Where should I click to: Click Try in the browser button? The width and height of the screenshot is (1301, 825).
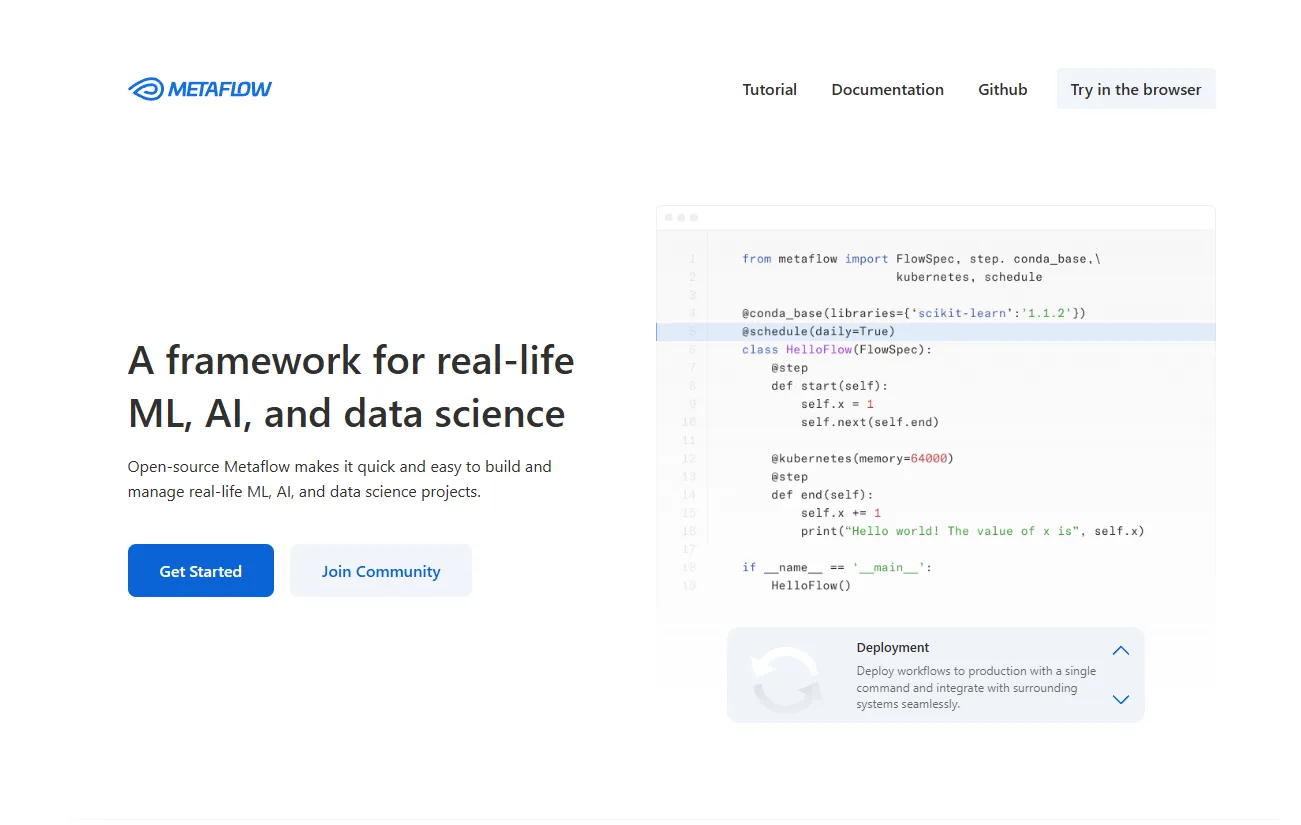(x=1136, y=89)
